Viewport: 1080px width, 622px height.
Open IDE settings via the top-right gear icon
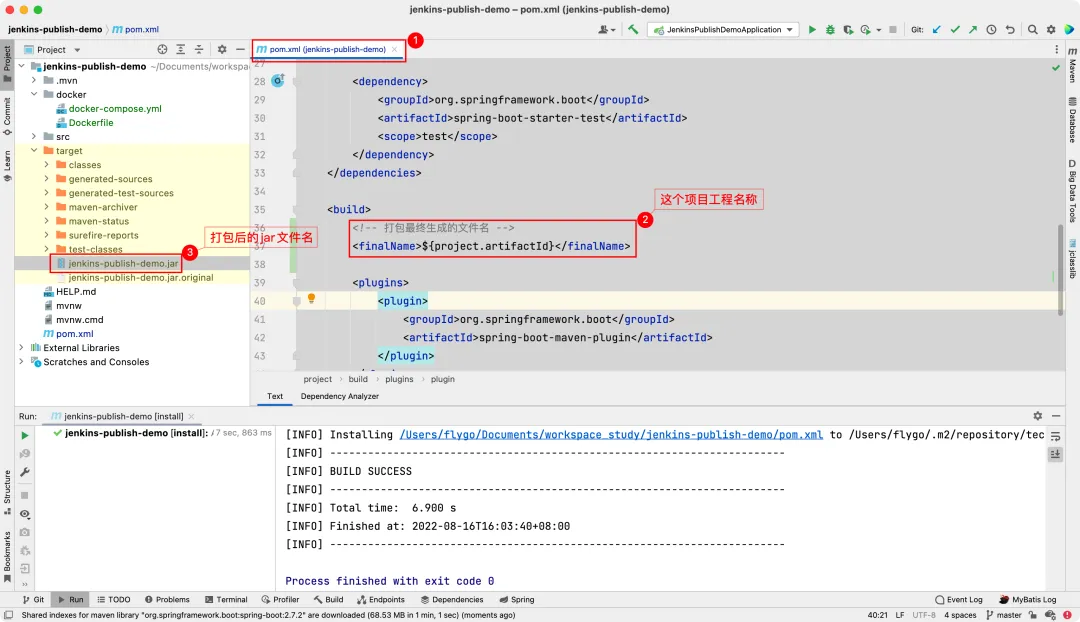[x=1051, y=30]
